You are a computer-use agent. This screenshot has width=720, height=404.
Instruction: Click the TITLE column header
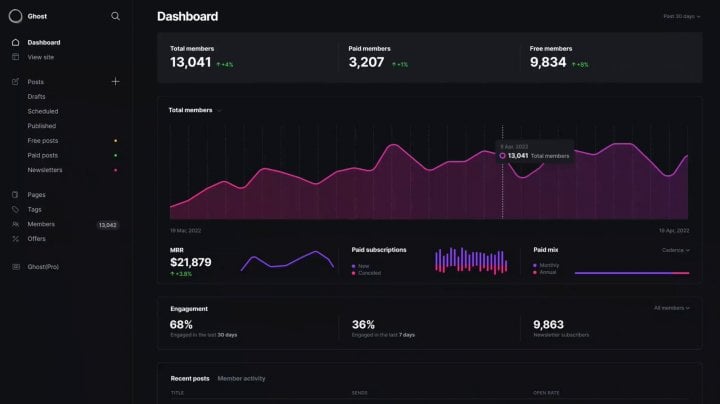click(x=177, y=393)
